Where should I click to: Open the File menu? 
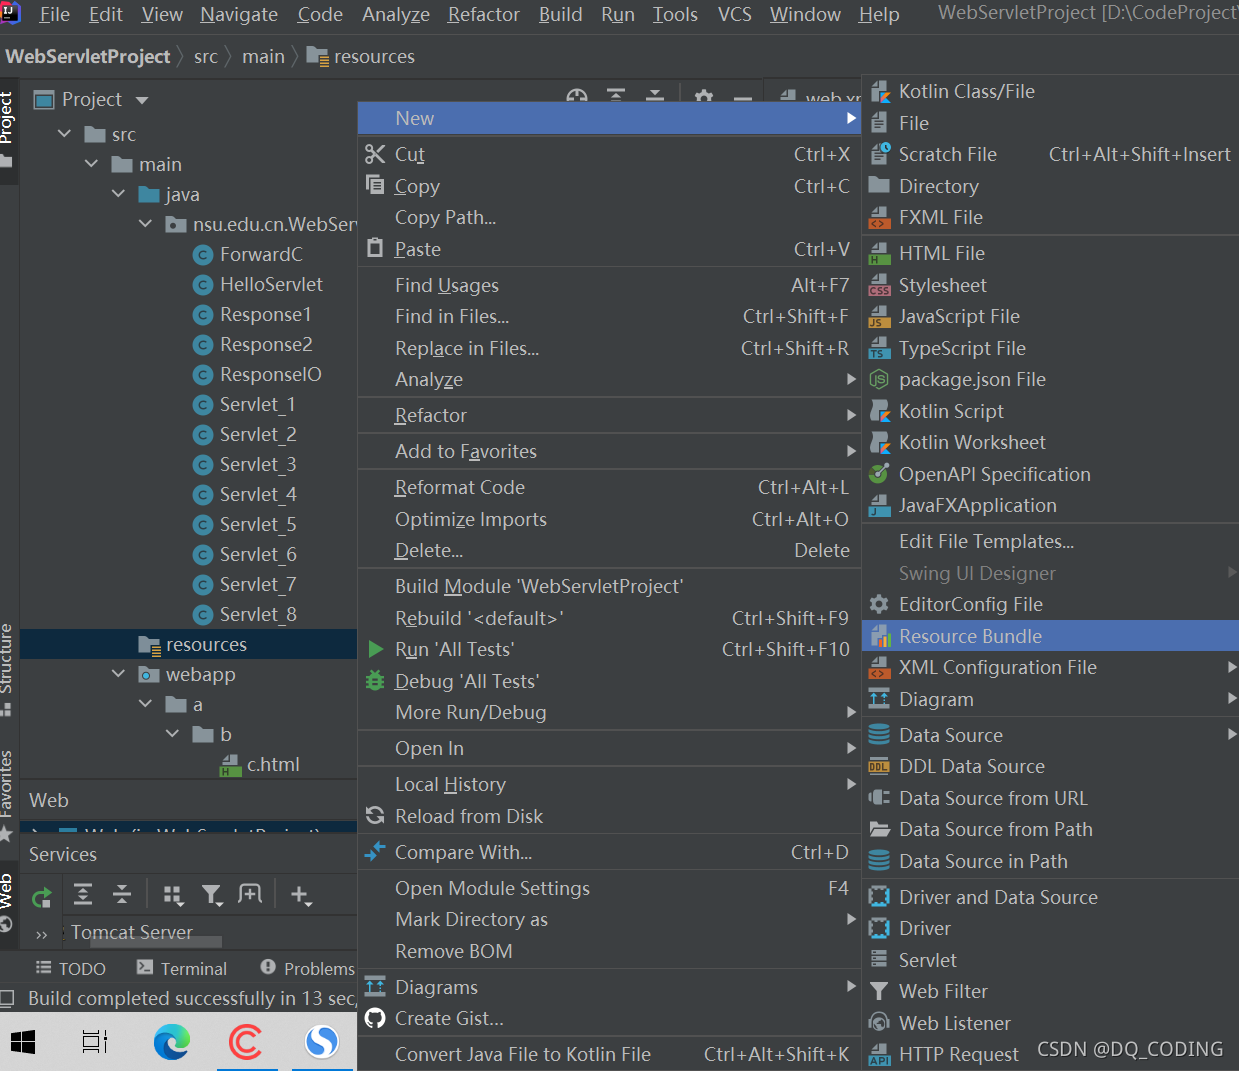(x=54, y=15)
